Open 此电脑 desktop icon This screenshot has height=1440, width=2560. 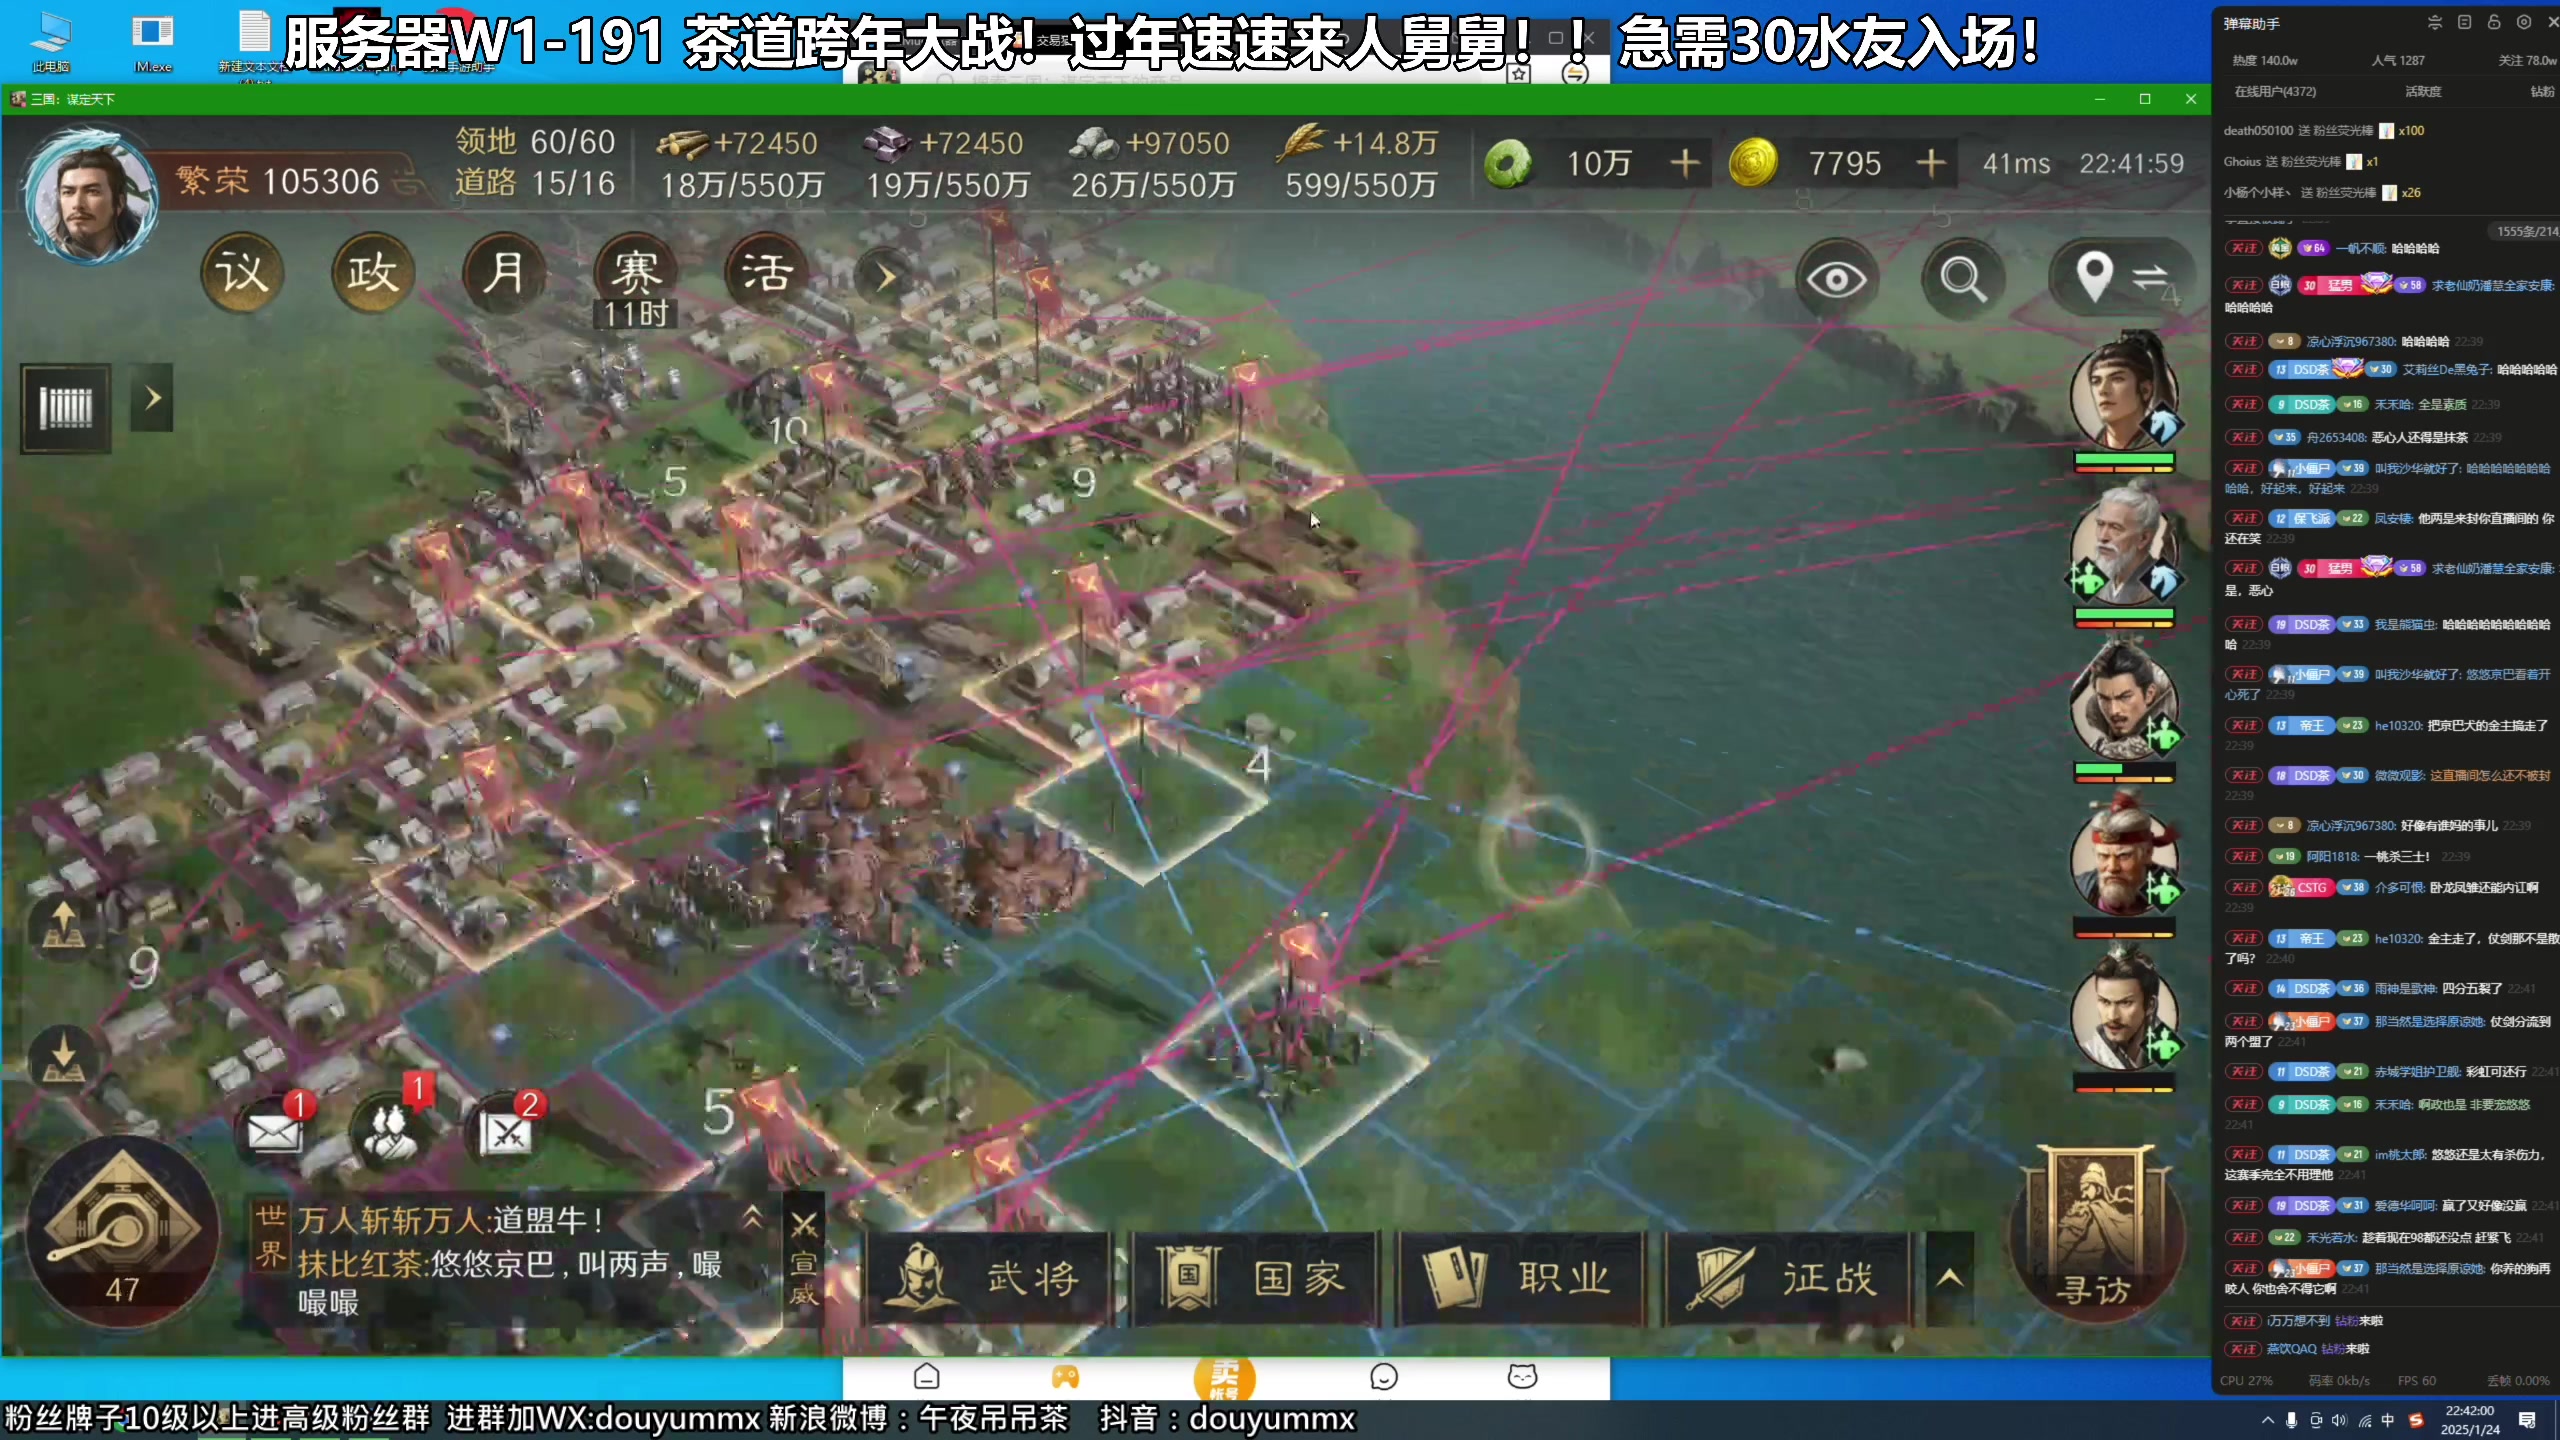(50, 42)
